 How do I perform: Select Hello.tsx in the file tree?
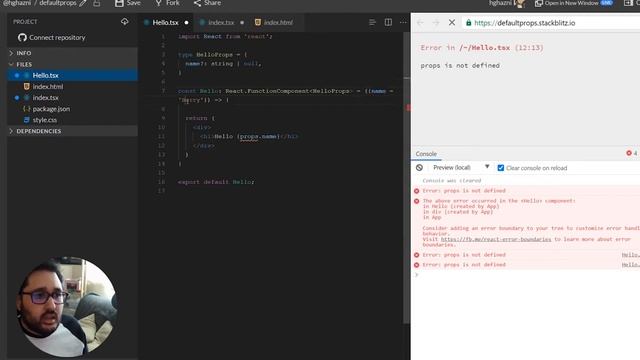tap(73, 76)
